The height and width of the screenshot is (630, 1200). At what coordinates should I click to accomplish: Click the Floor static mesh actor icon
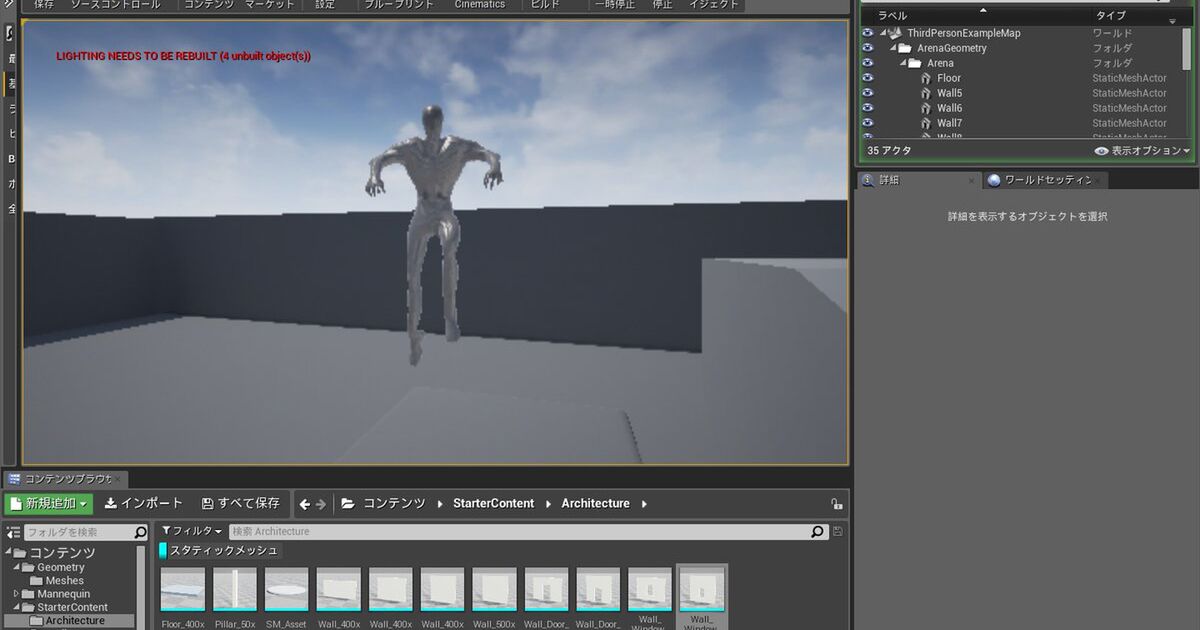pos(926,78)
